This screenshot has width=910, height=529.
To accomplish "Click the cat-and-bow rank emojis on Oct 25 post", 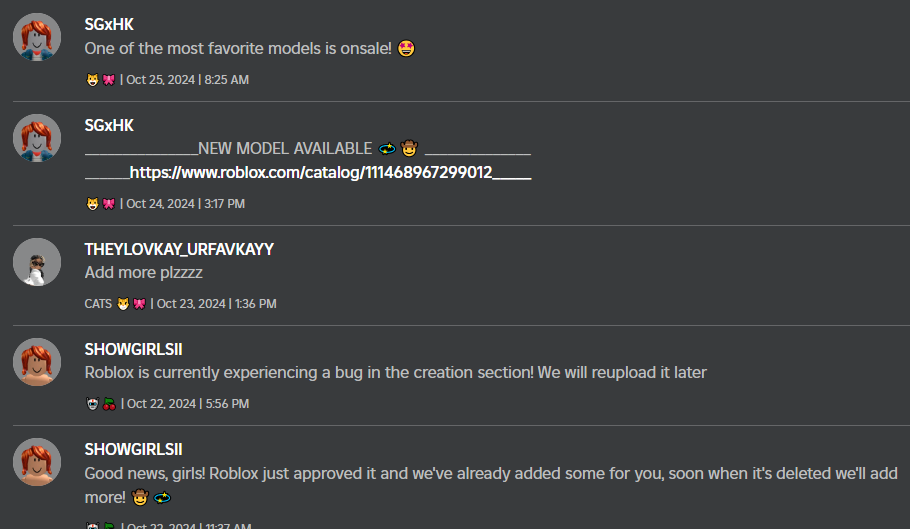I will coord(101,80).
